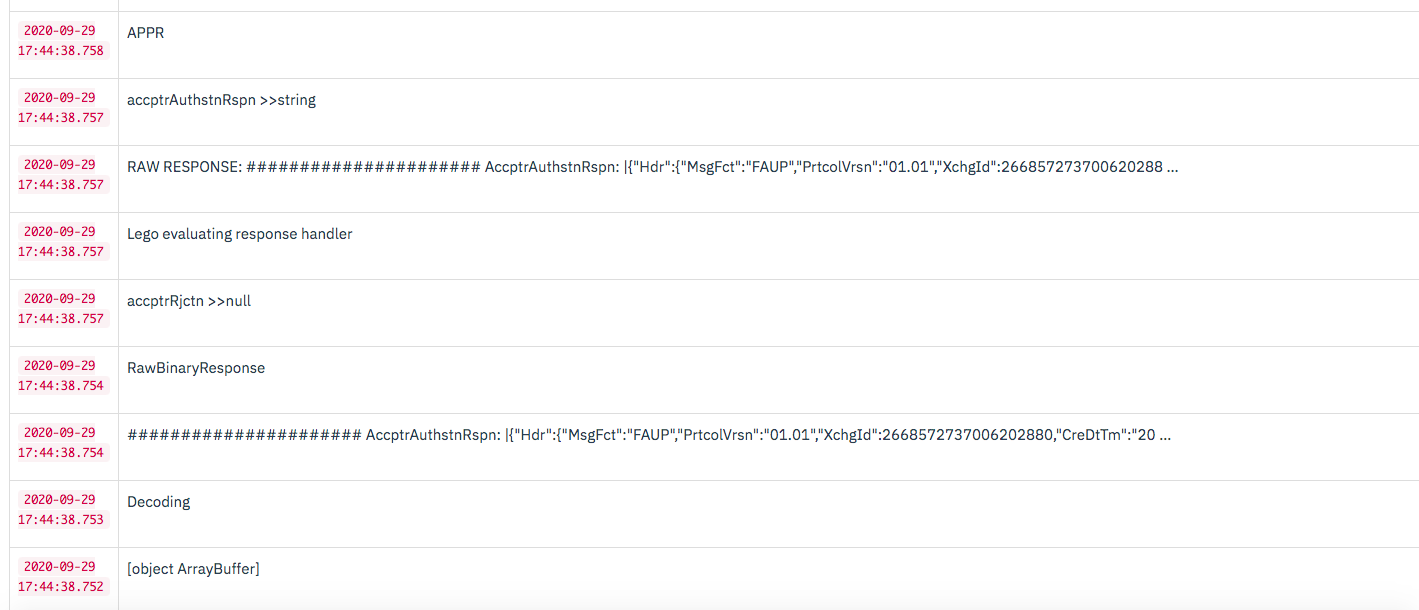
Task: Select accptrRjctn >>null log entry
Action: (x=189, y=301)
